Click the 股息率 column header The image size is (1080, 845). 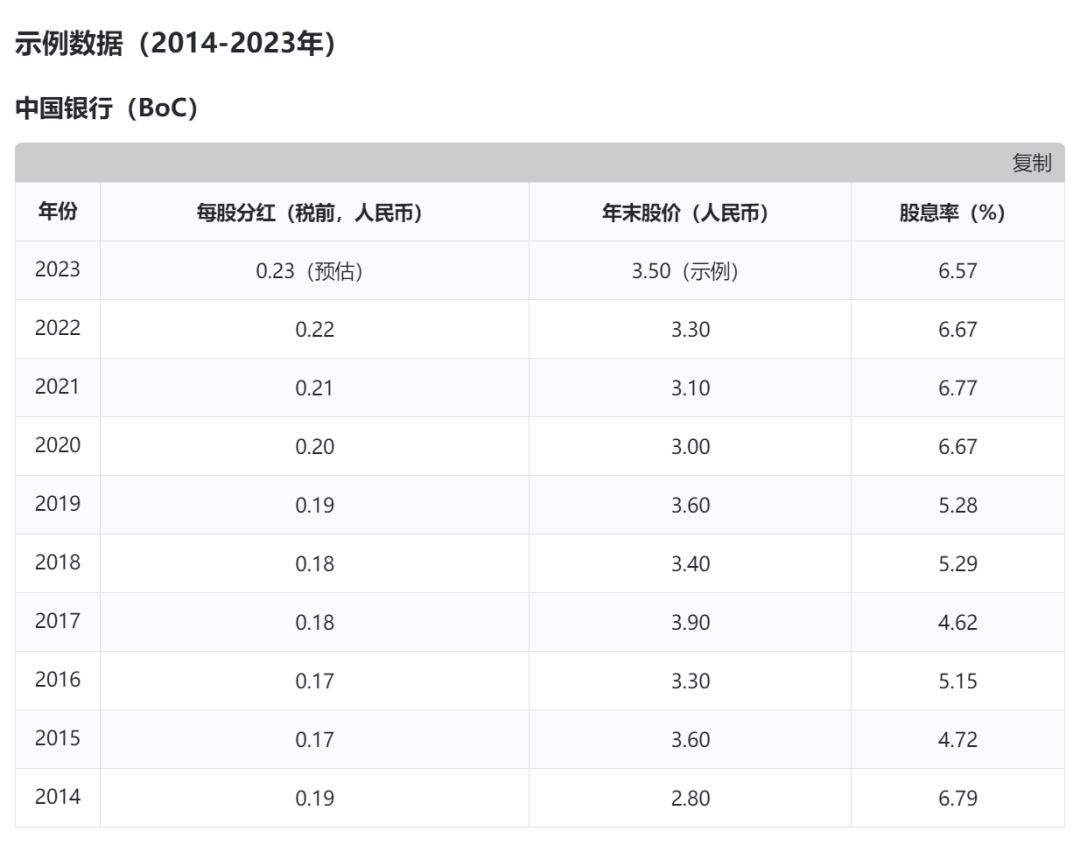[957, 212]
